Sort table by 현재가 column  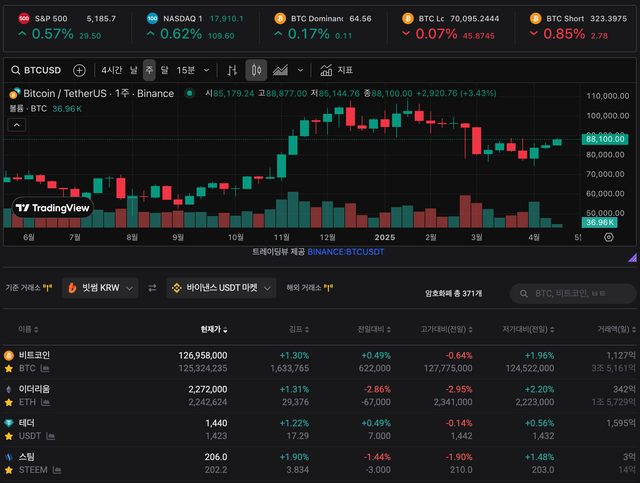click(214, 329)
